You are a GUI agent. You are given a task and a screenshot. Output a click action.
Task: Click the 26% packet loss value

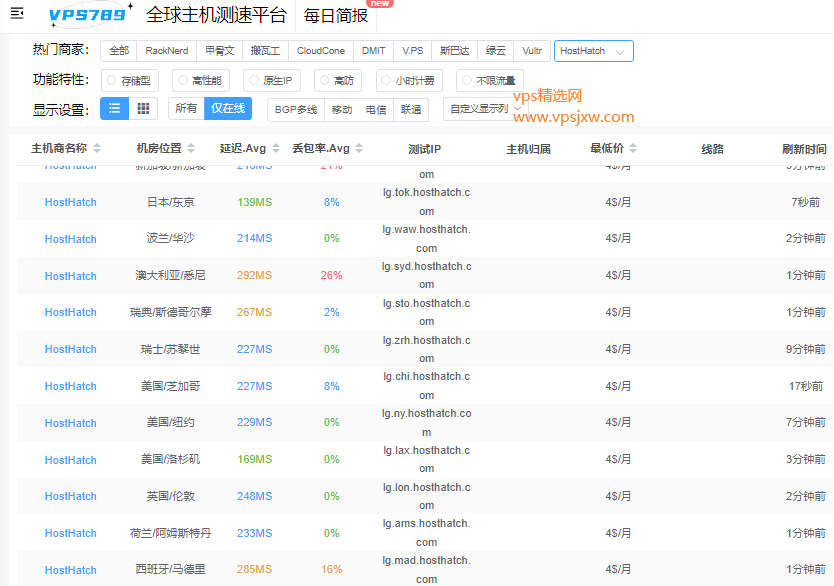[x=331, y=275]
